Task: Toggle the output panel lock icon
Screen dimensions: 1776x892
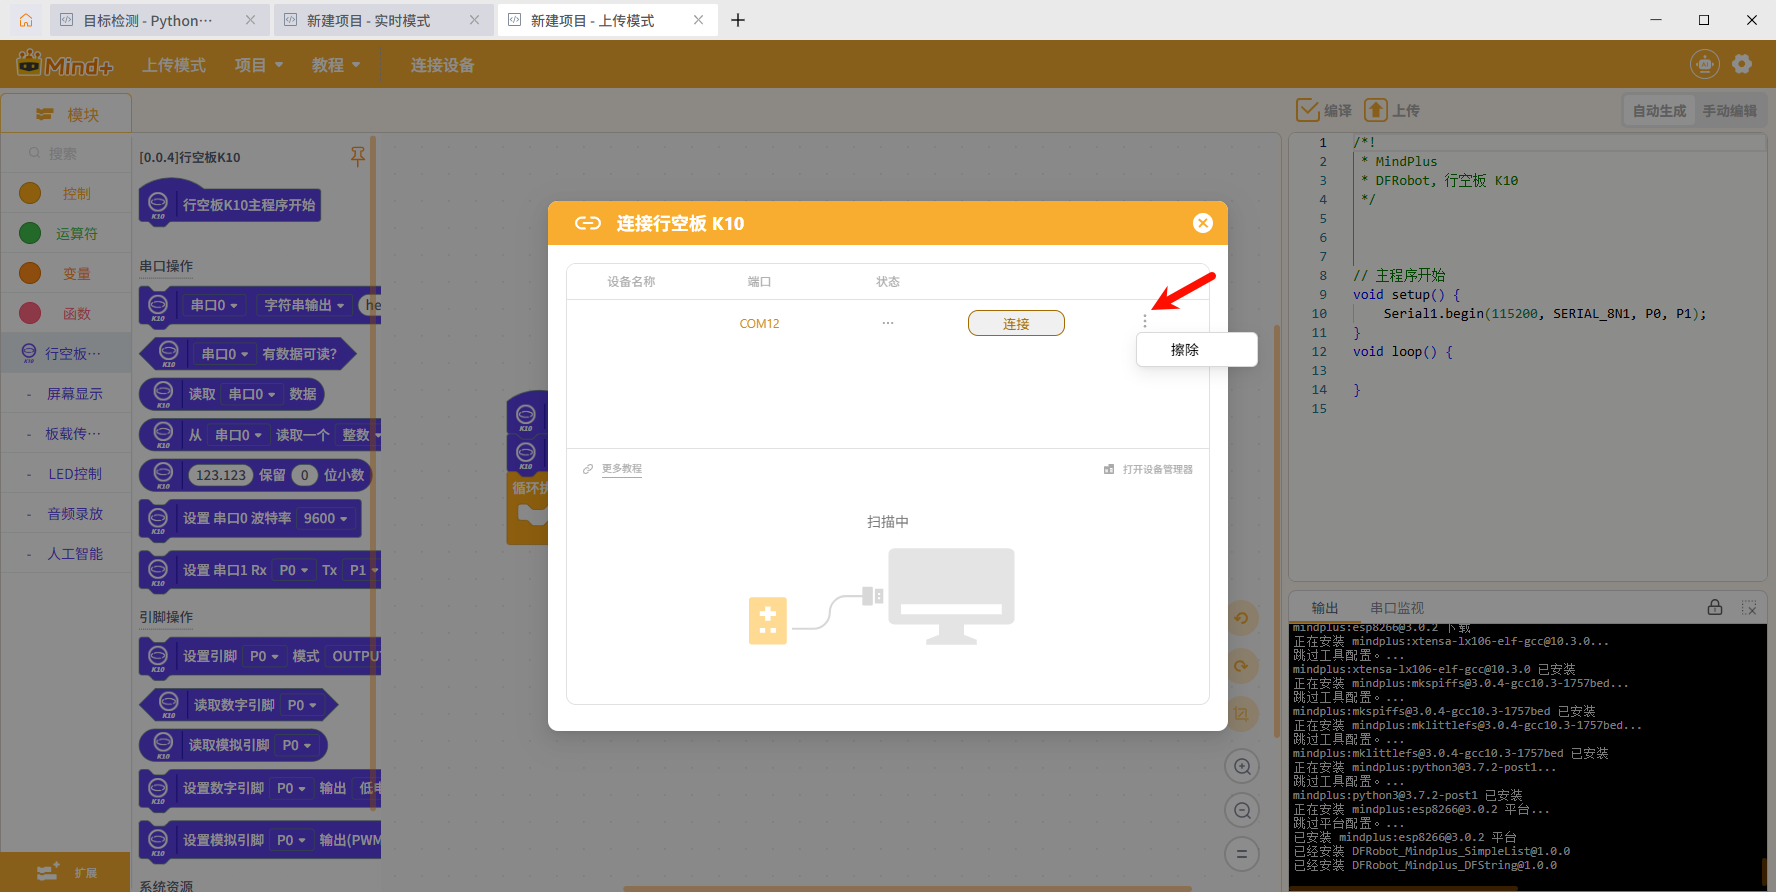Action: point(1715,607)
